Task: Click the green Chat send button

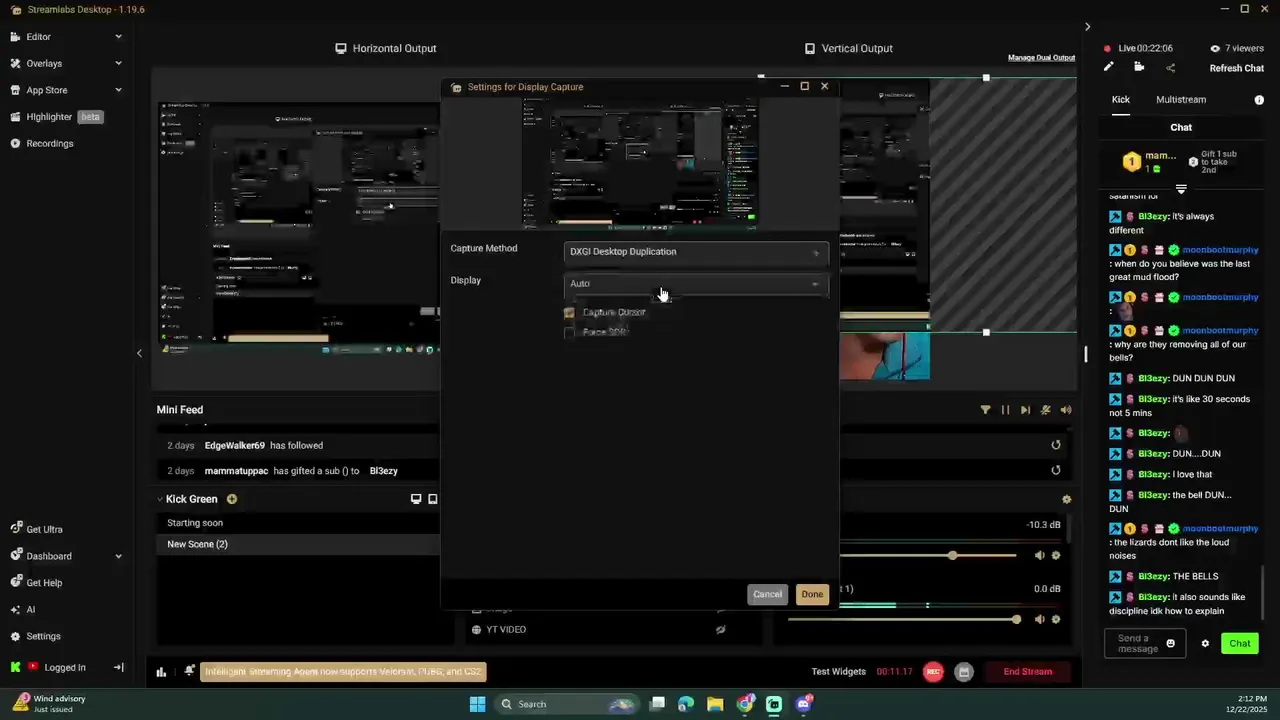Action: (1240, 643)
